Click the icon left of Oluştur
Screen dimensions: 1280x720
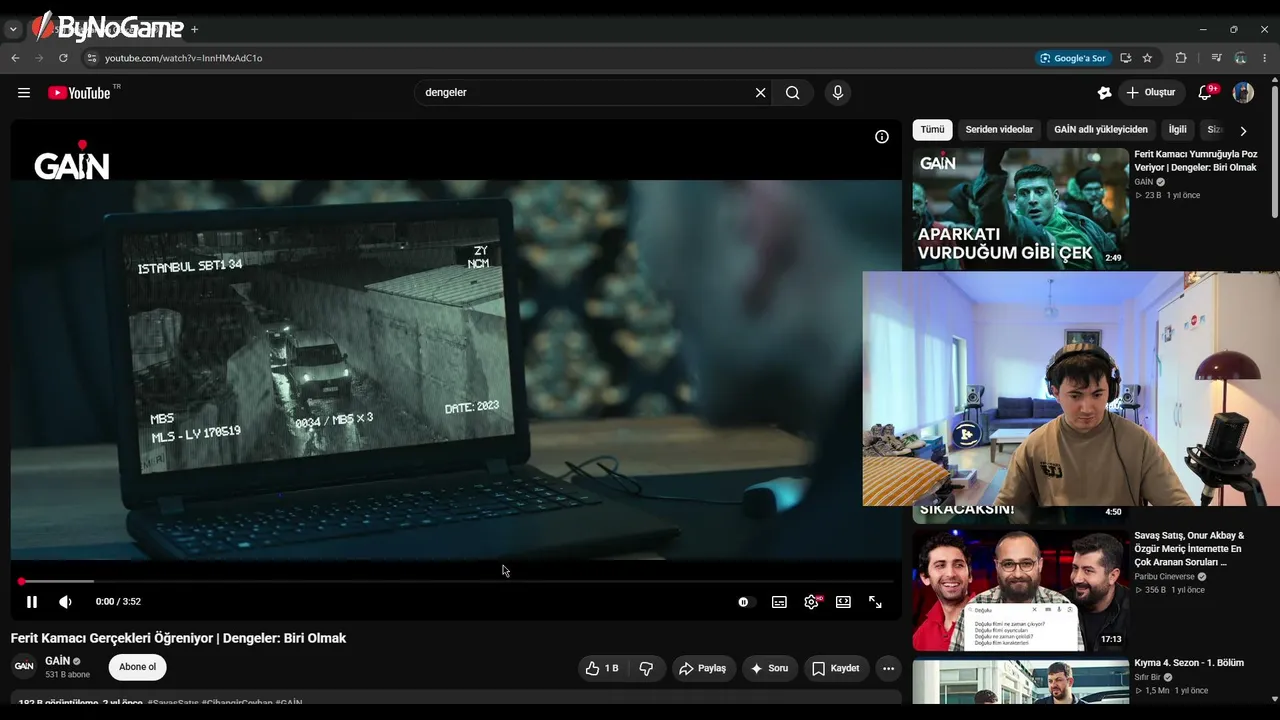[x=1104, y=93]
